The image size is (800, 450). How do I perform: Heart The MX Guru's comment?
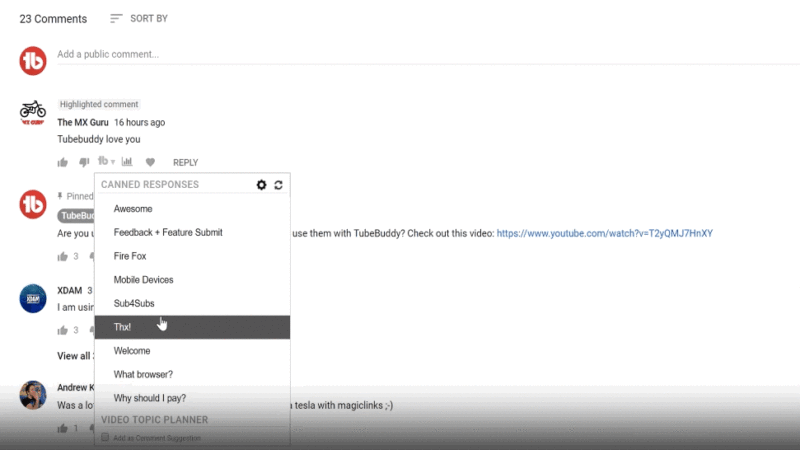(150, 162)
